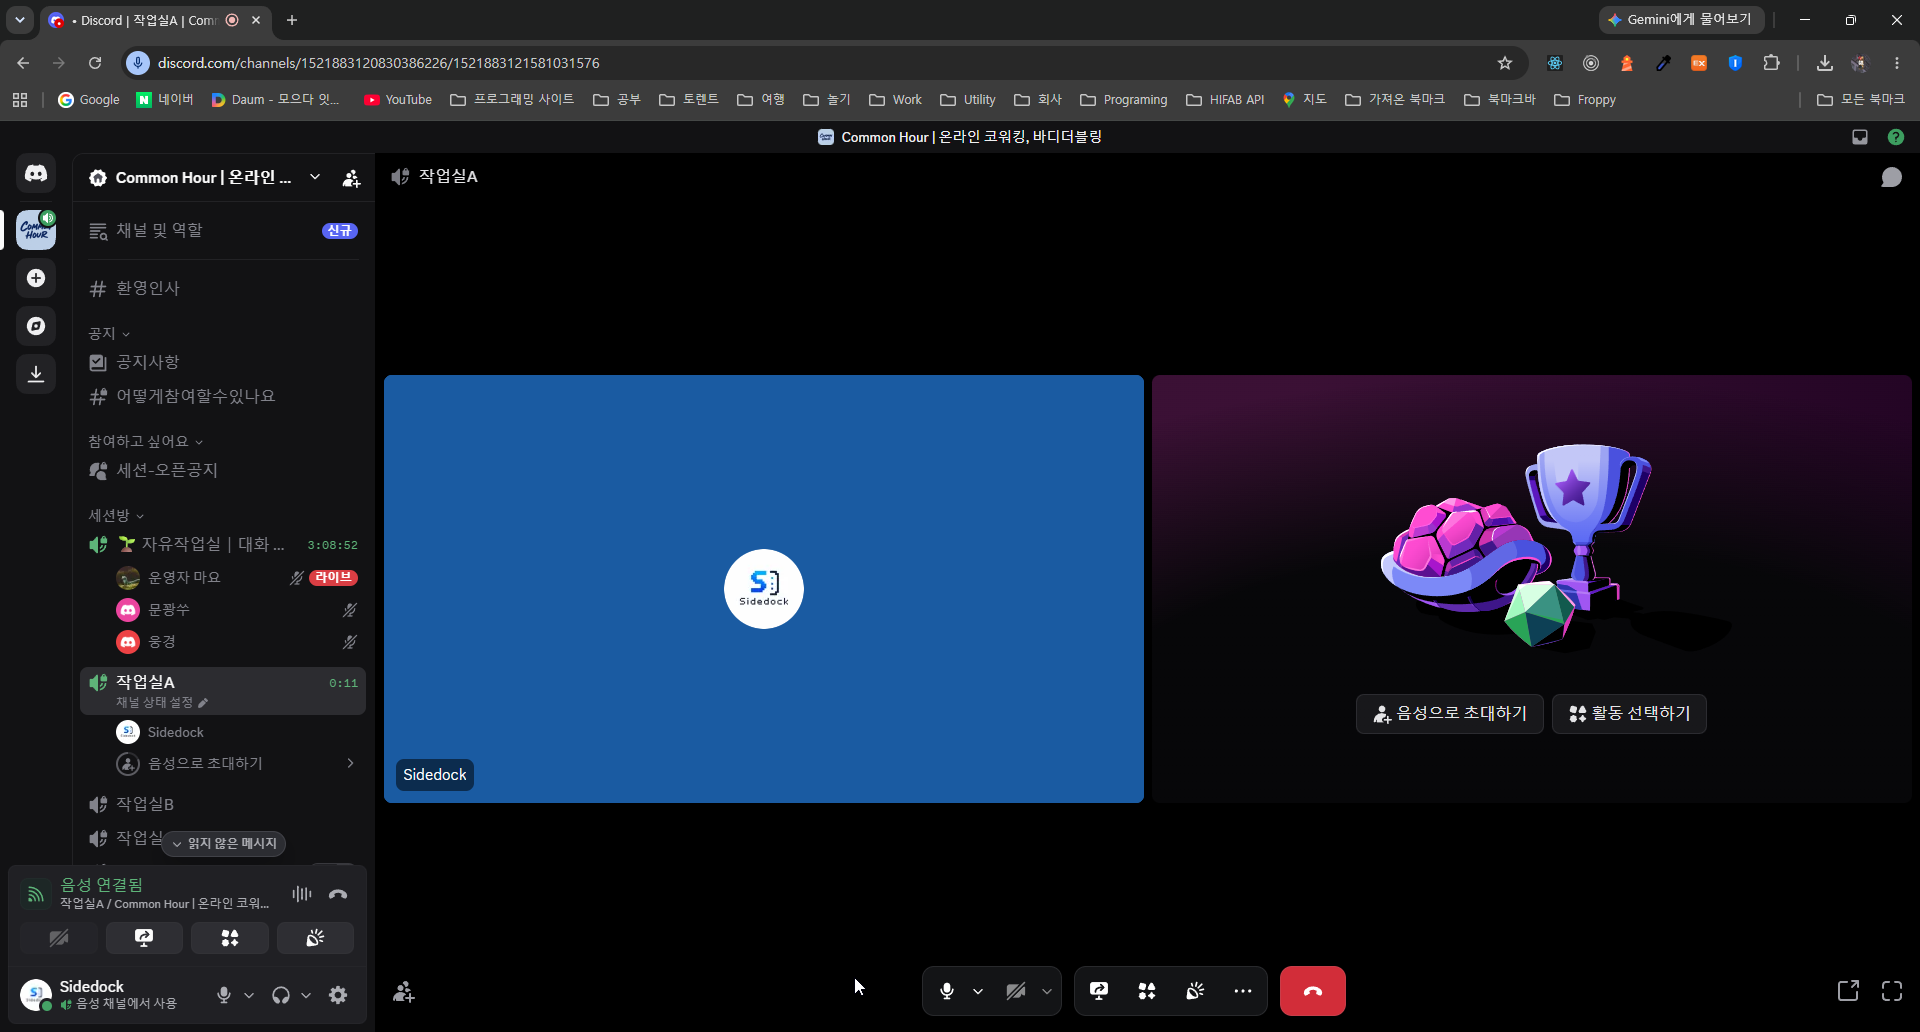
Task: Share your screen in bottom call bar
Action: pyautogui.click(x=1099, y=991)
